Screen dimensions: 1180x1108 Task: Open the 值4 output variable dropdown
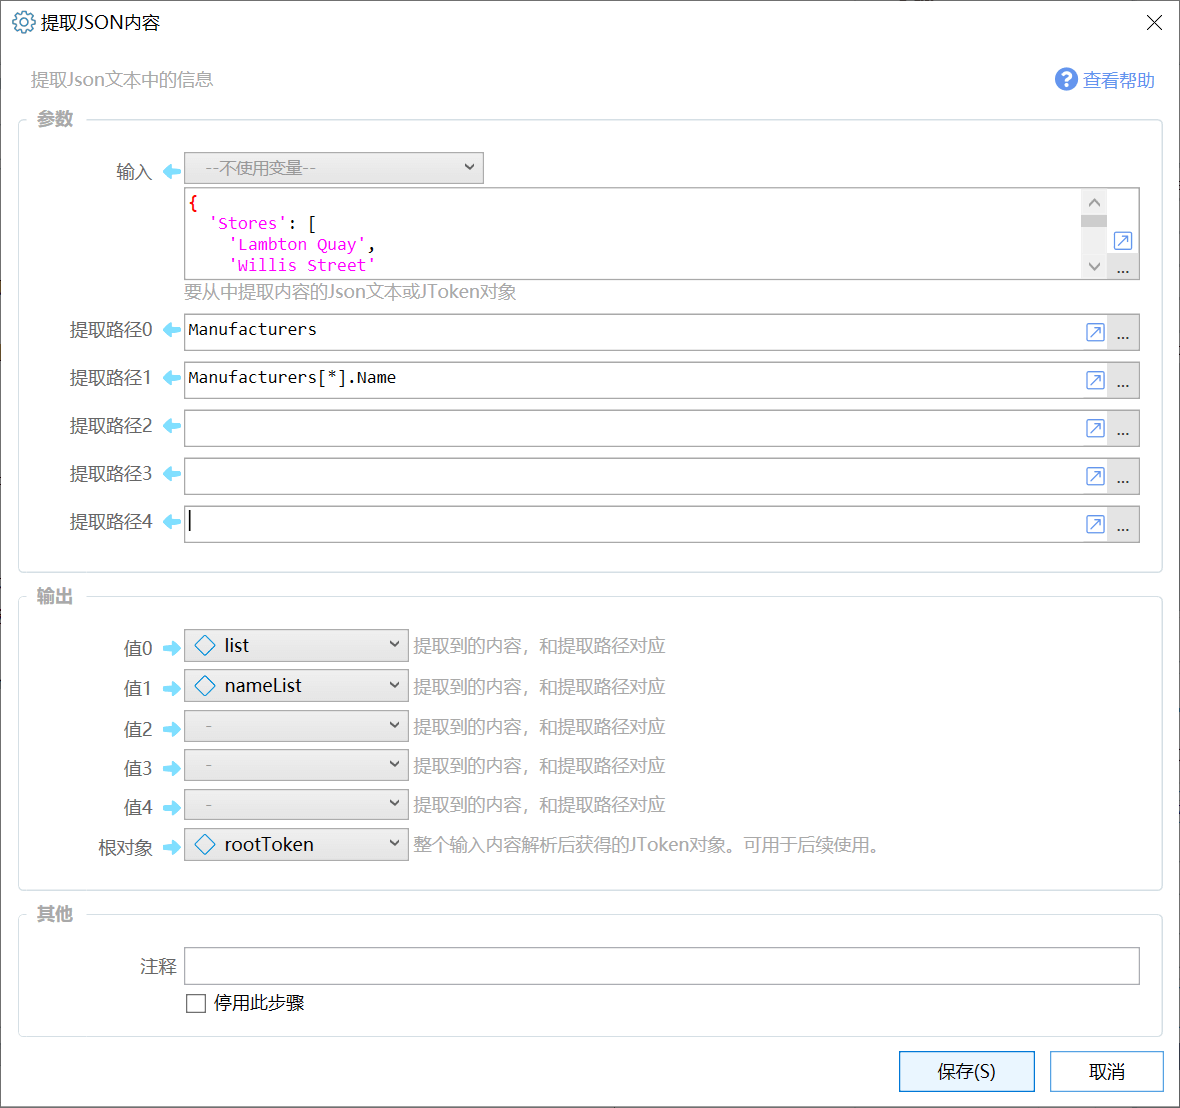(297, 804)
